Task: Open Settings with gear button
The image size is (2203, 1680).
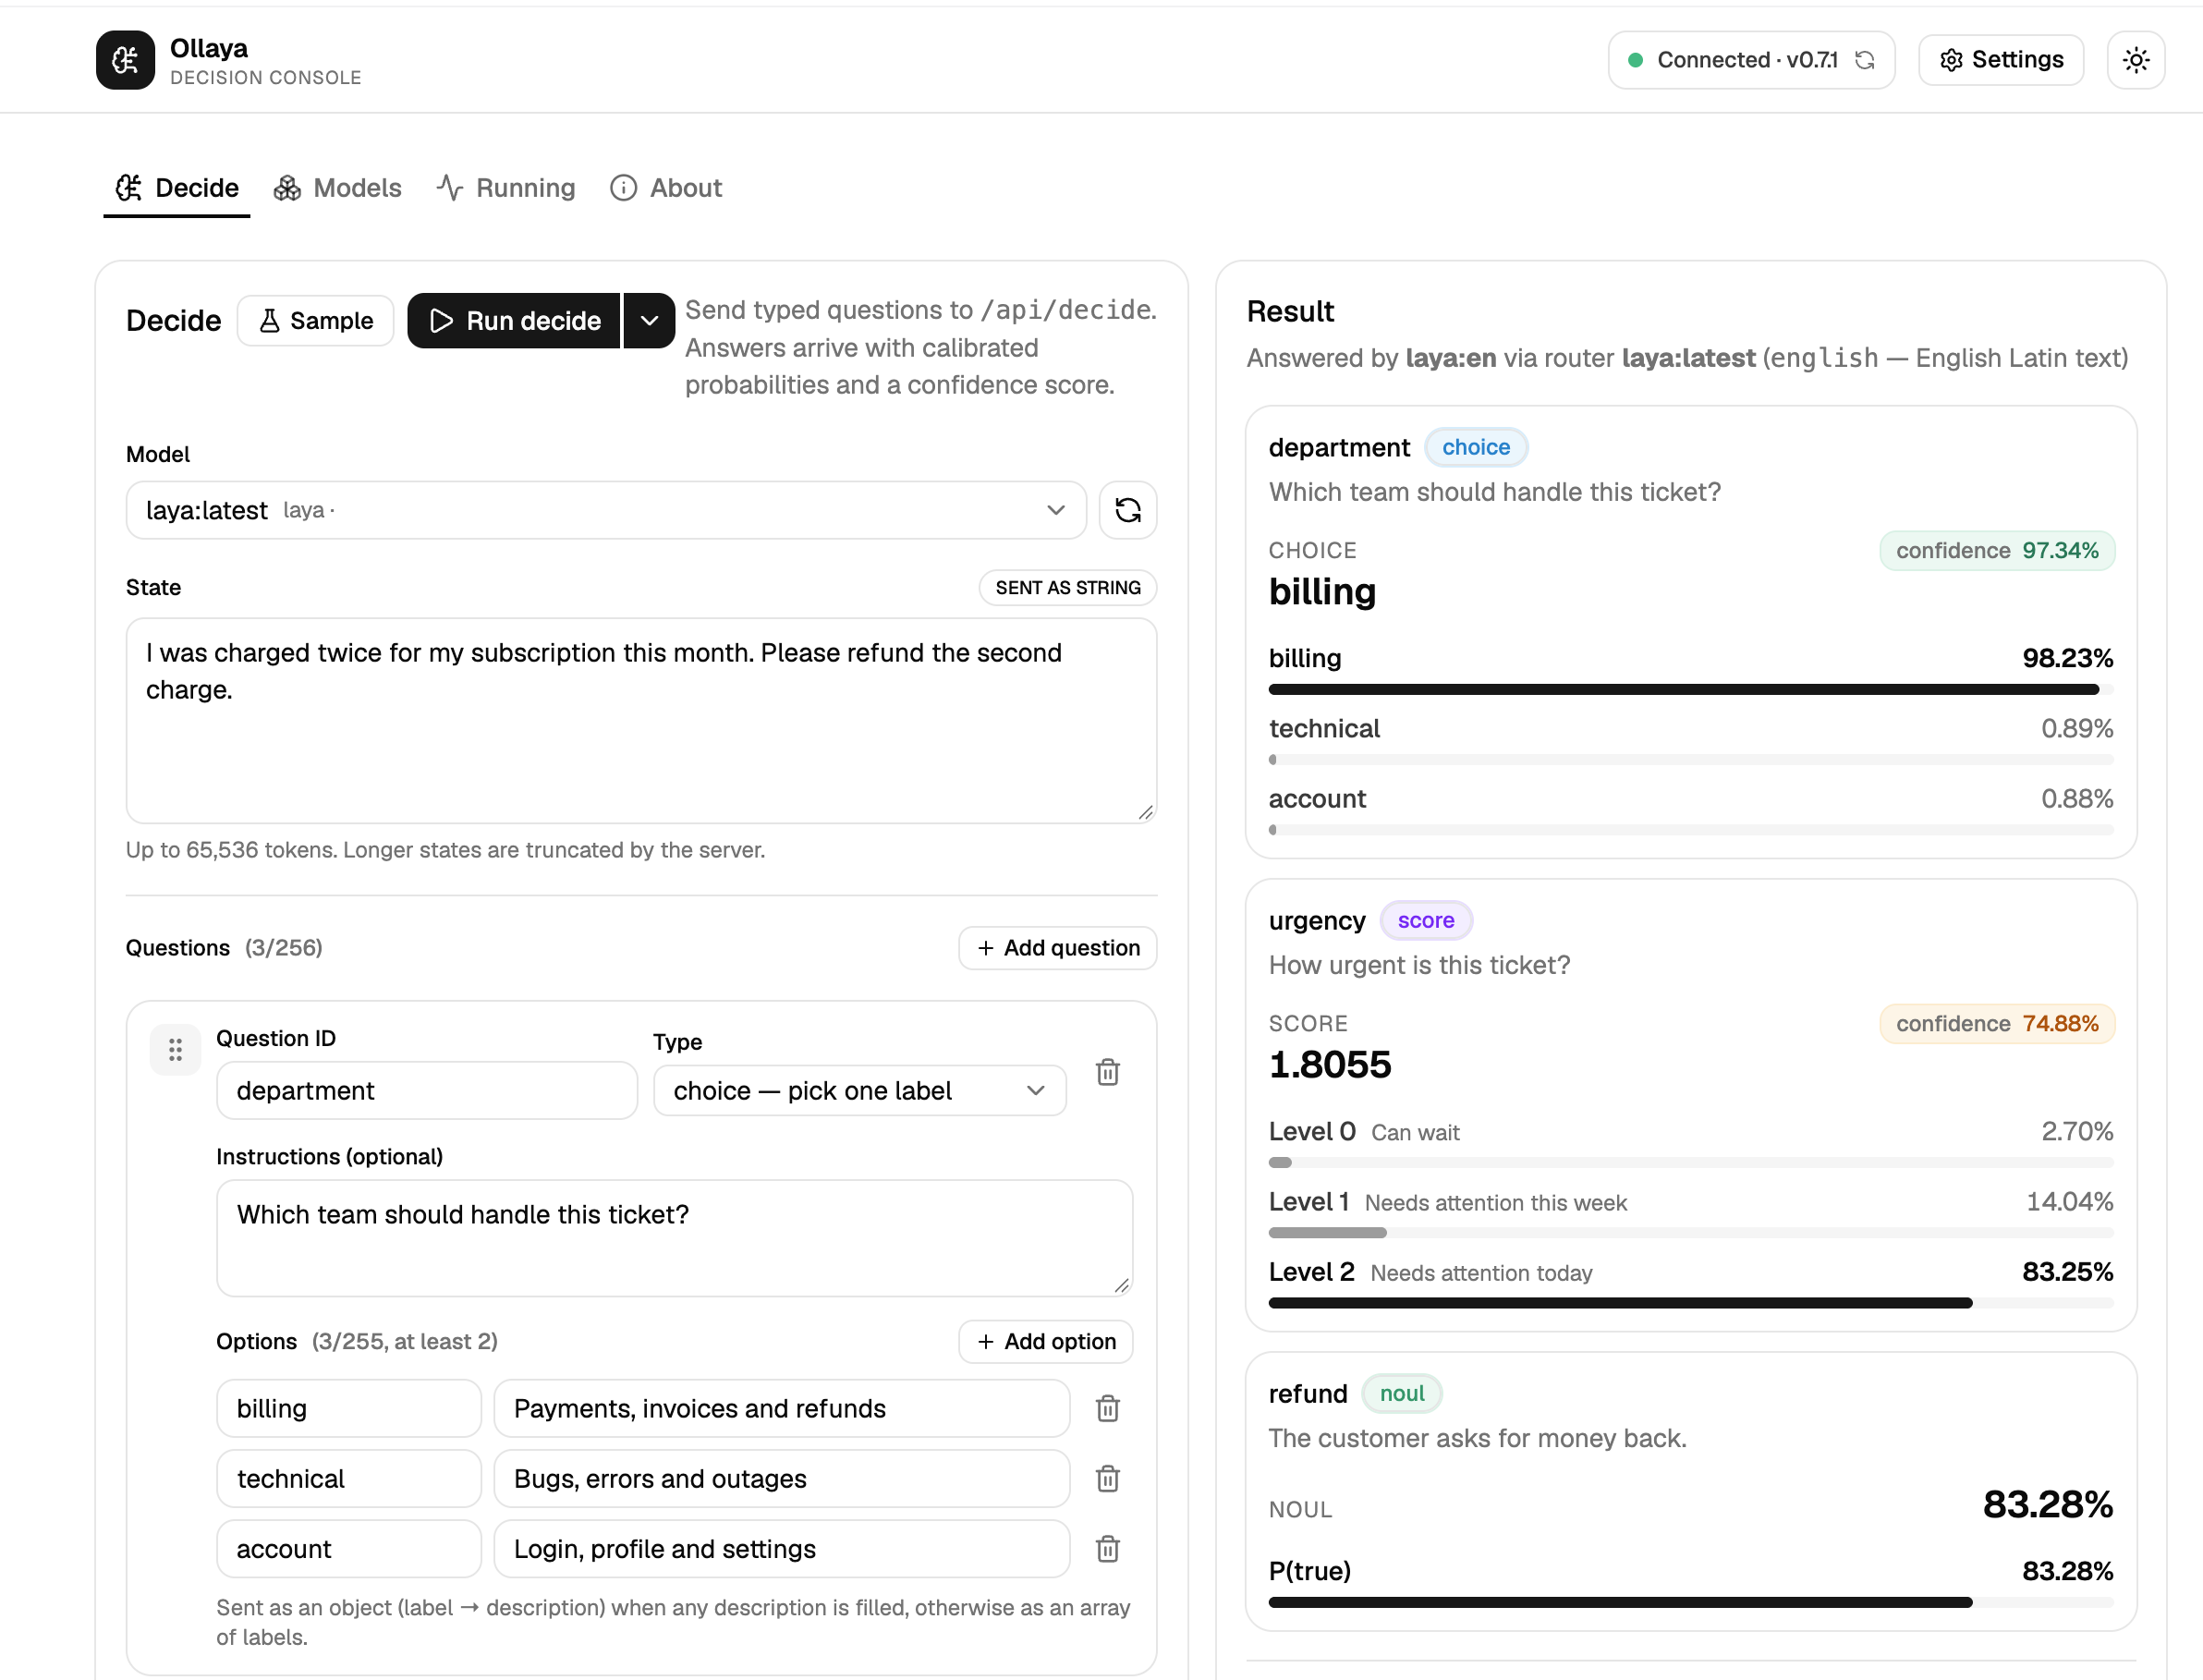Action: [x=2001, y=60]
